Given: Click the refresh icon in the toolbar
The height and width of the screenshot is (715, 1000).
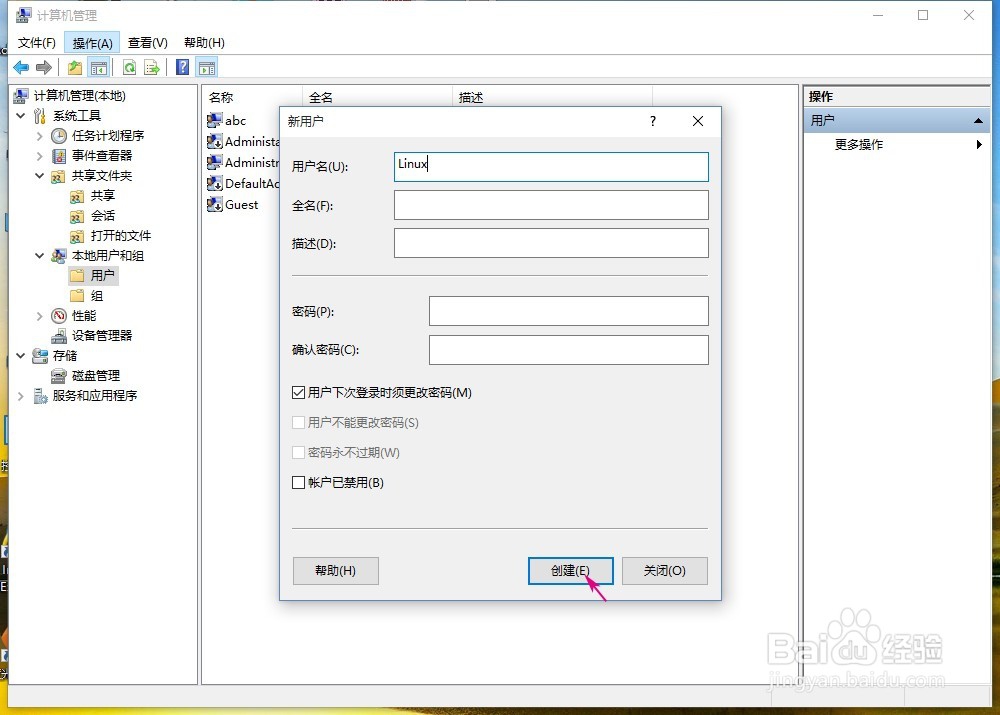Looking at the screenshot, I should [x=129, y=67].
